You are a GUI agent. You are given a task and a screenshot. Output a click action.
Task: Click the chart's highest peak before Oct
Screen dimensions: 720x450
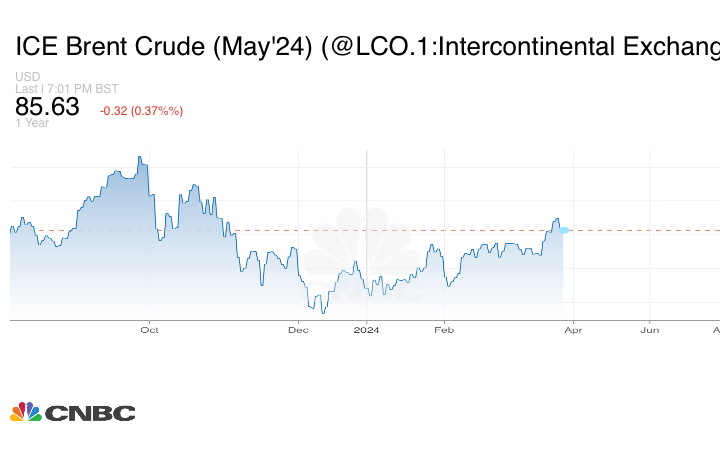[x=137, y=157]
